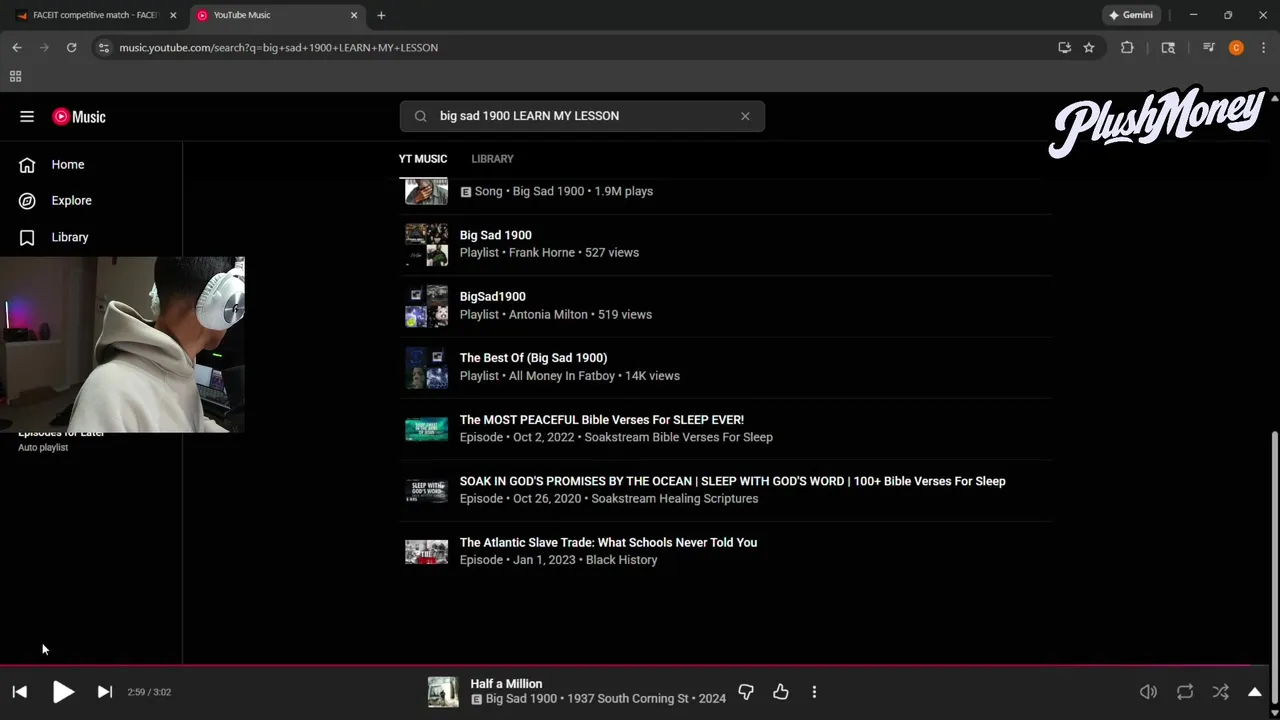
Task: Open Explore in sidebar
Action: (x=71, y=200)
